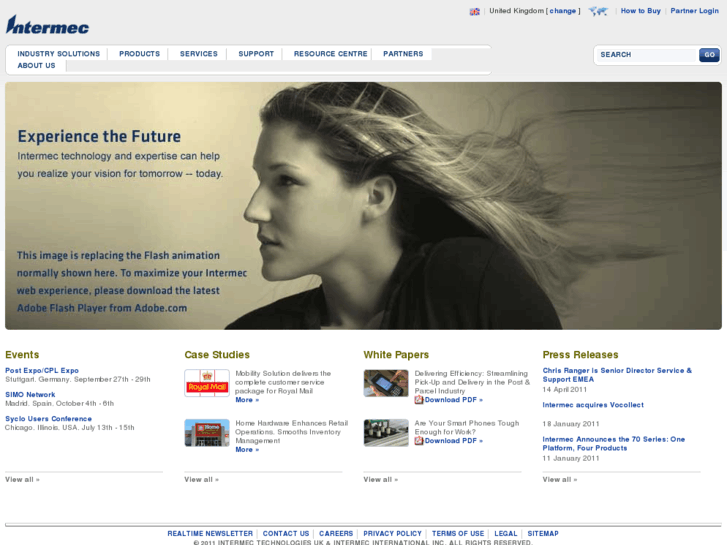Open the SIMO Network event
This screenshot has width=727, height=545.
point(30,395)
